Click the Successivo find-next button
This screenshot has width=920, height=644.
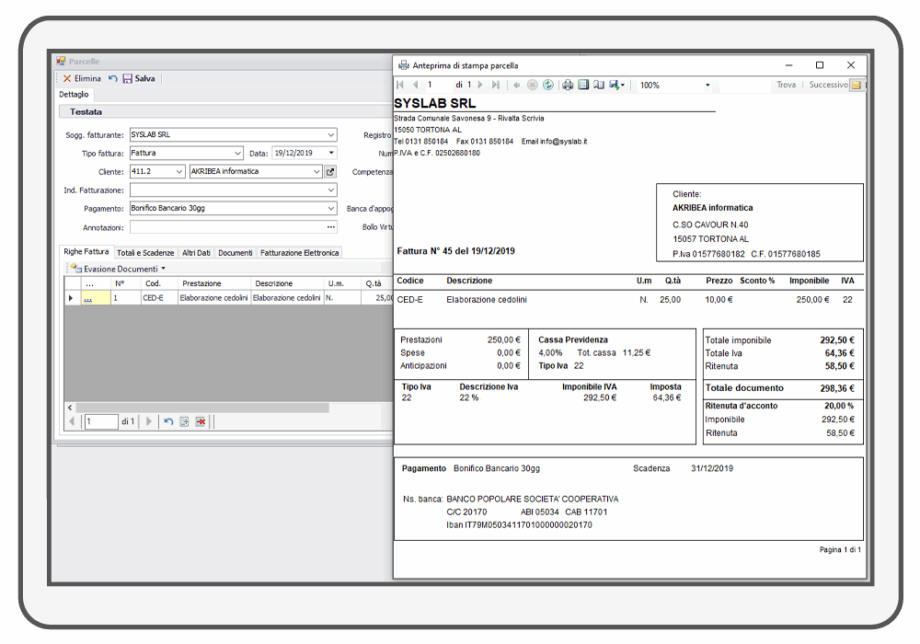[828, 85]
